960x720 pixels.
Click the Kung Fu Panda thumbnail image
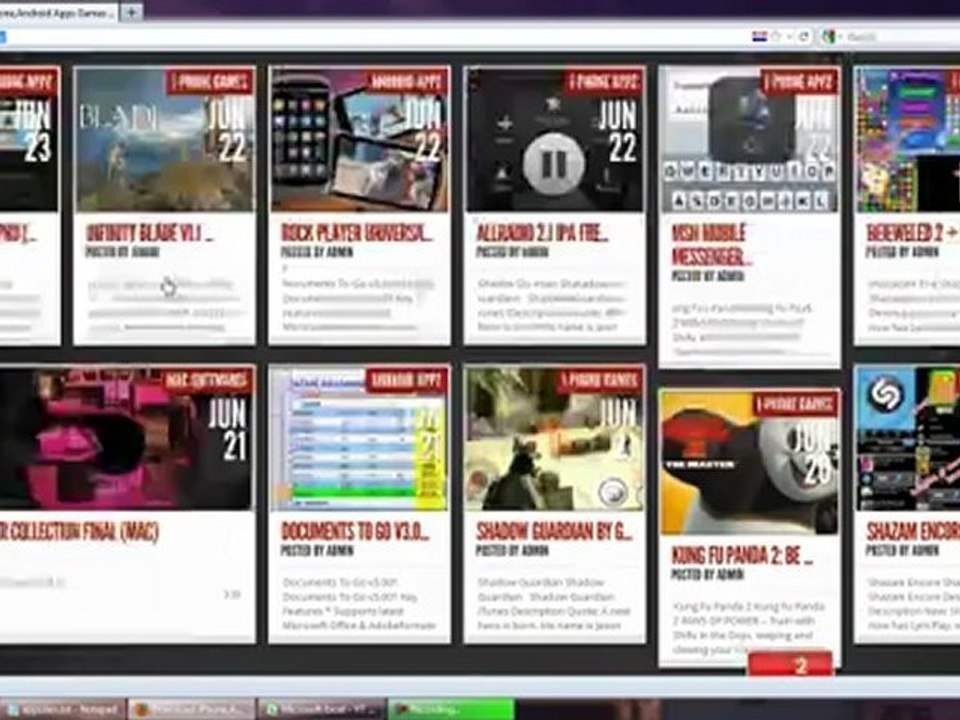pos(749,462)
